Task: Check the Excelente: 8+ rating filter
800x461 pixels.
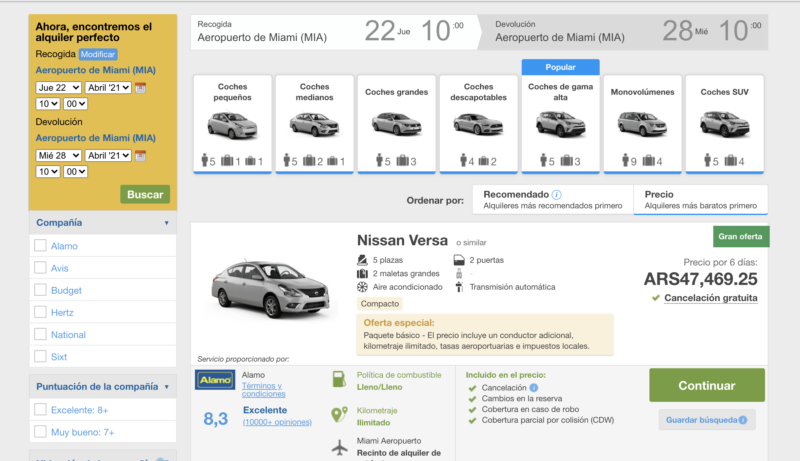Action: (40, 409)
